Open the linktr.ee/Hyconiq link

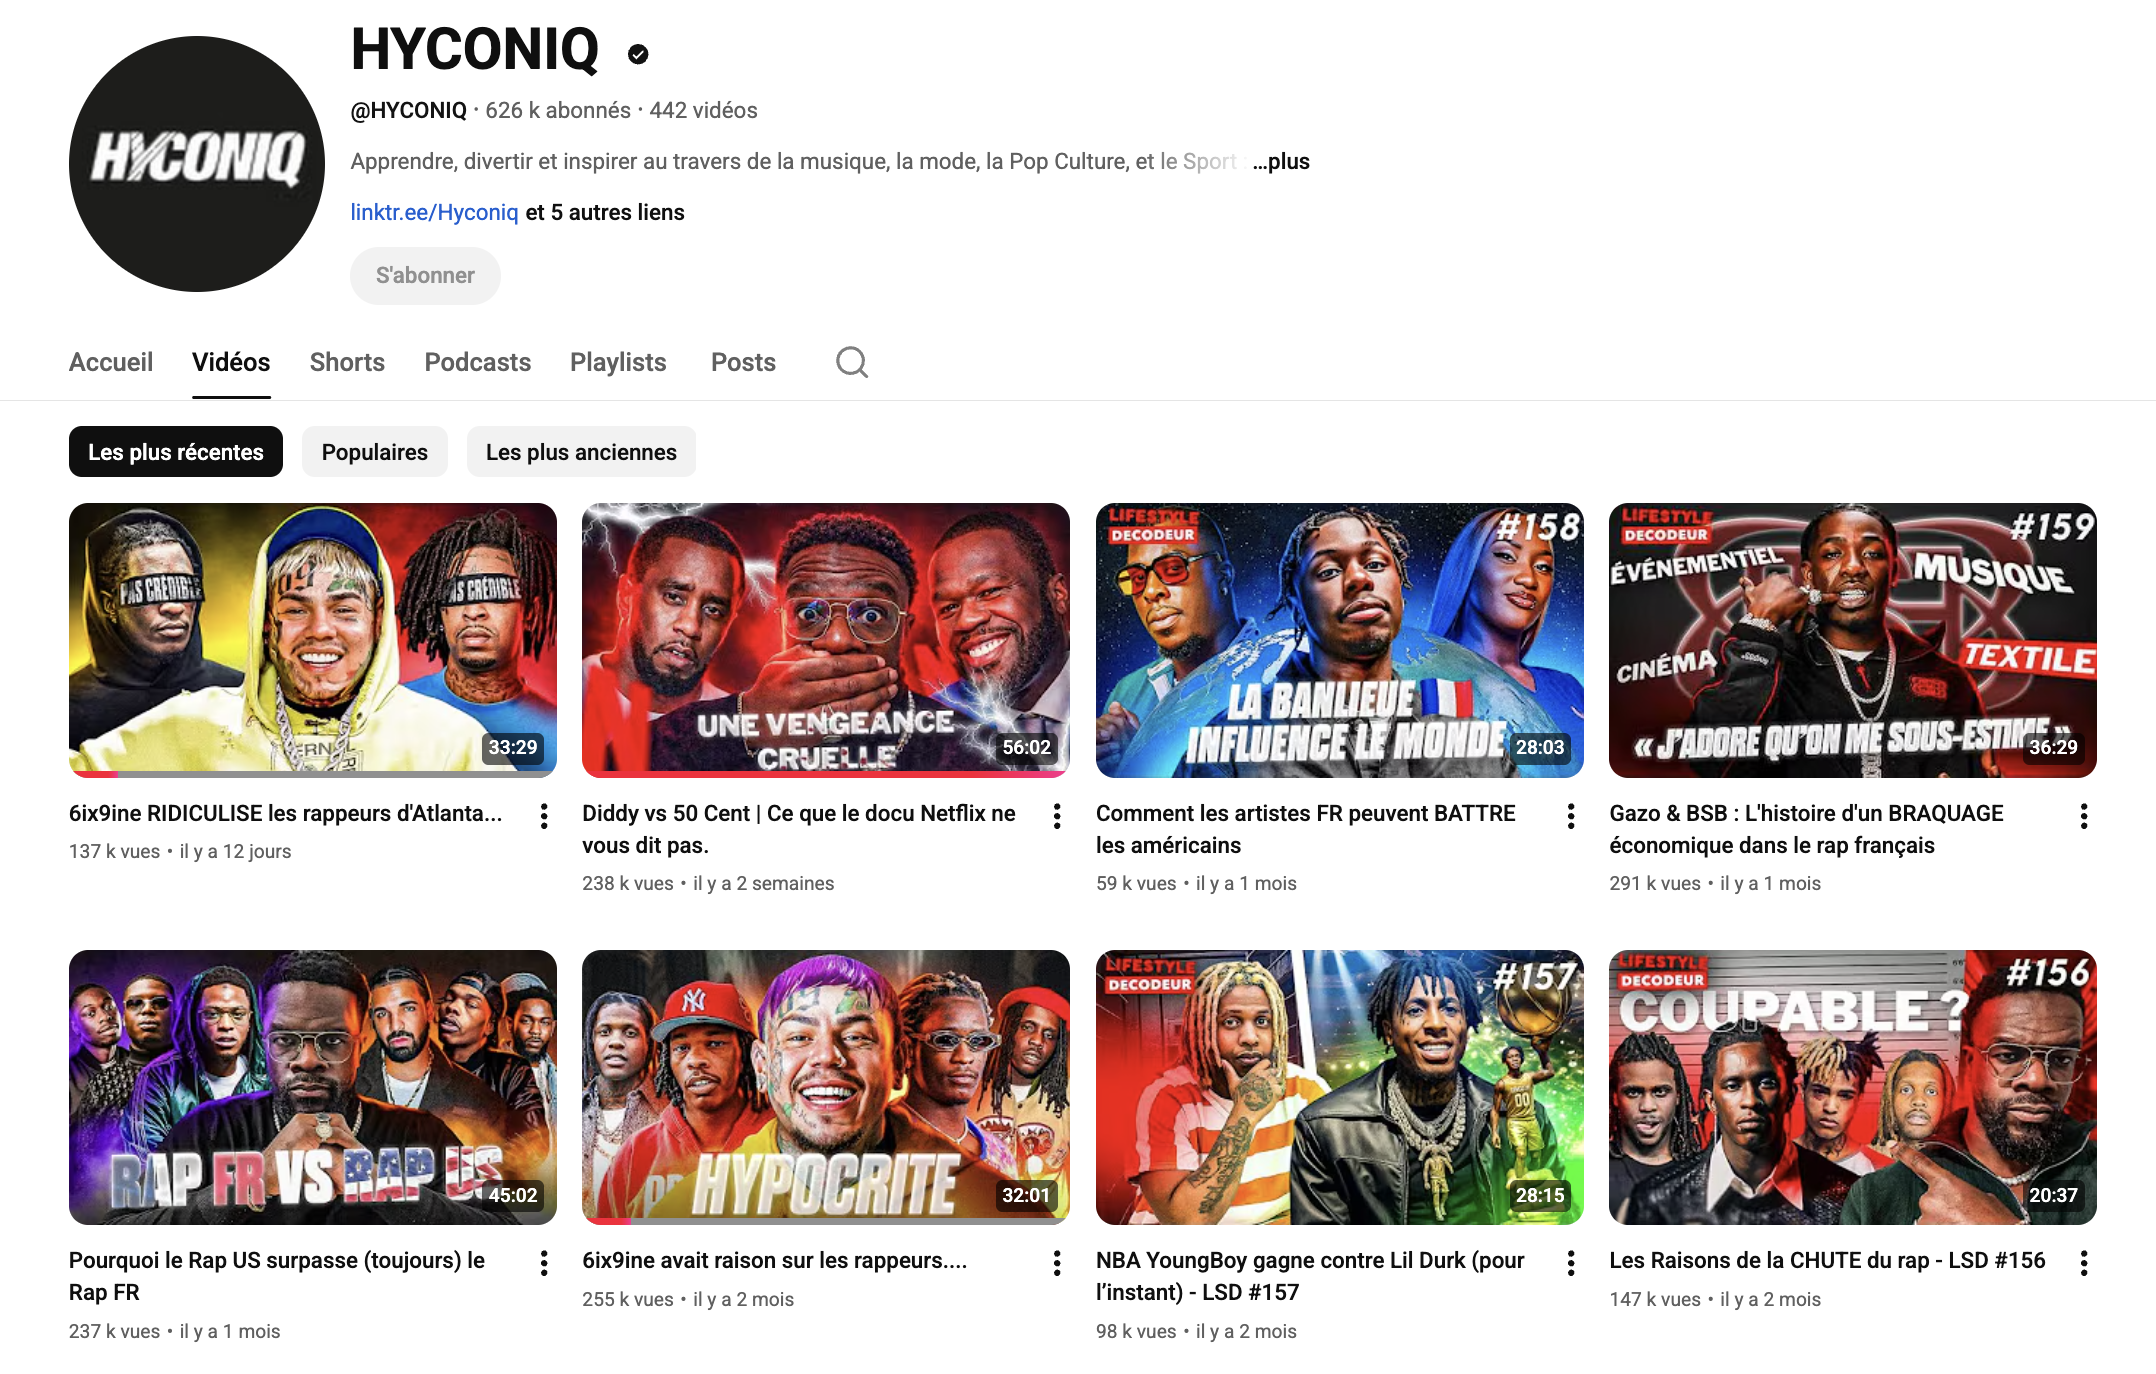click(434, 212)
